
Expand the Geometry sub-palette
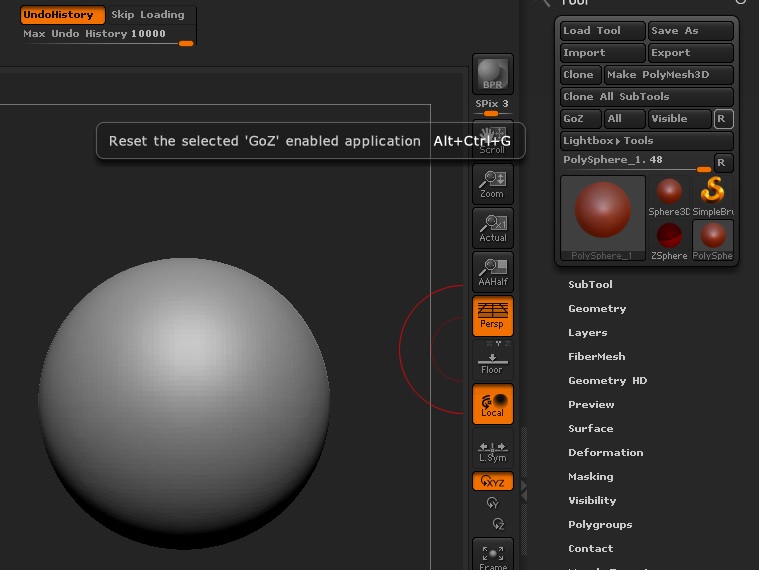(x=597, y=309)
